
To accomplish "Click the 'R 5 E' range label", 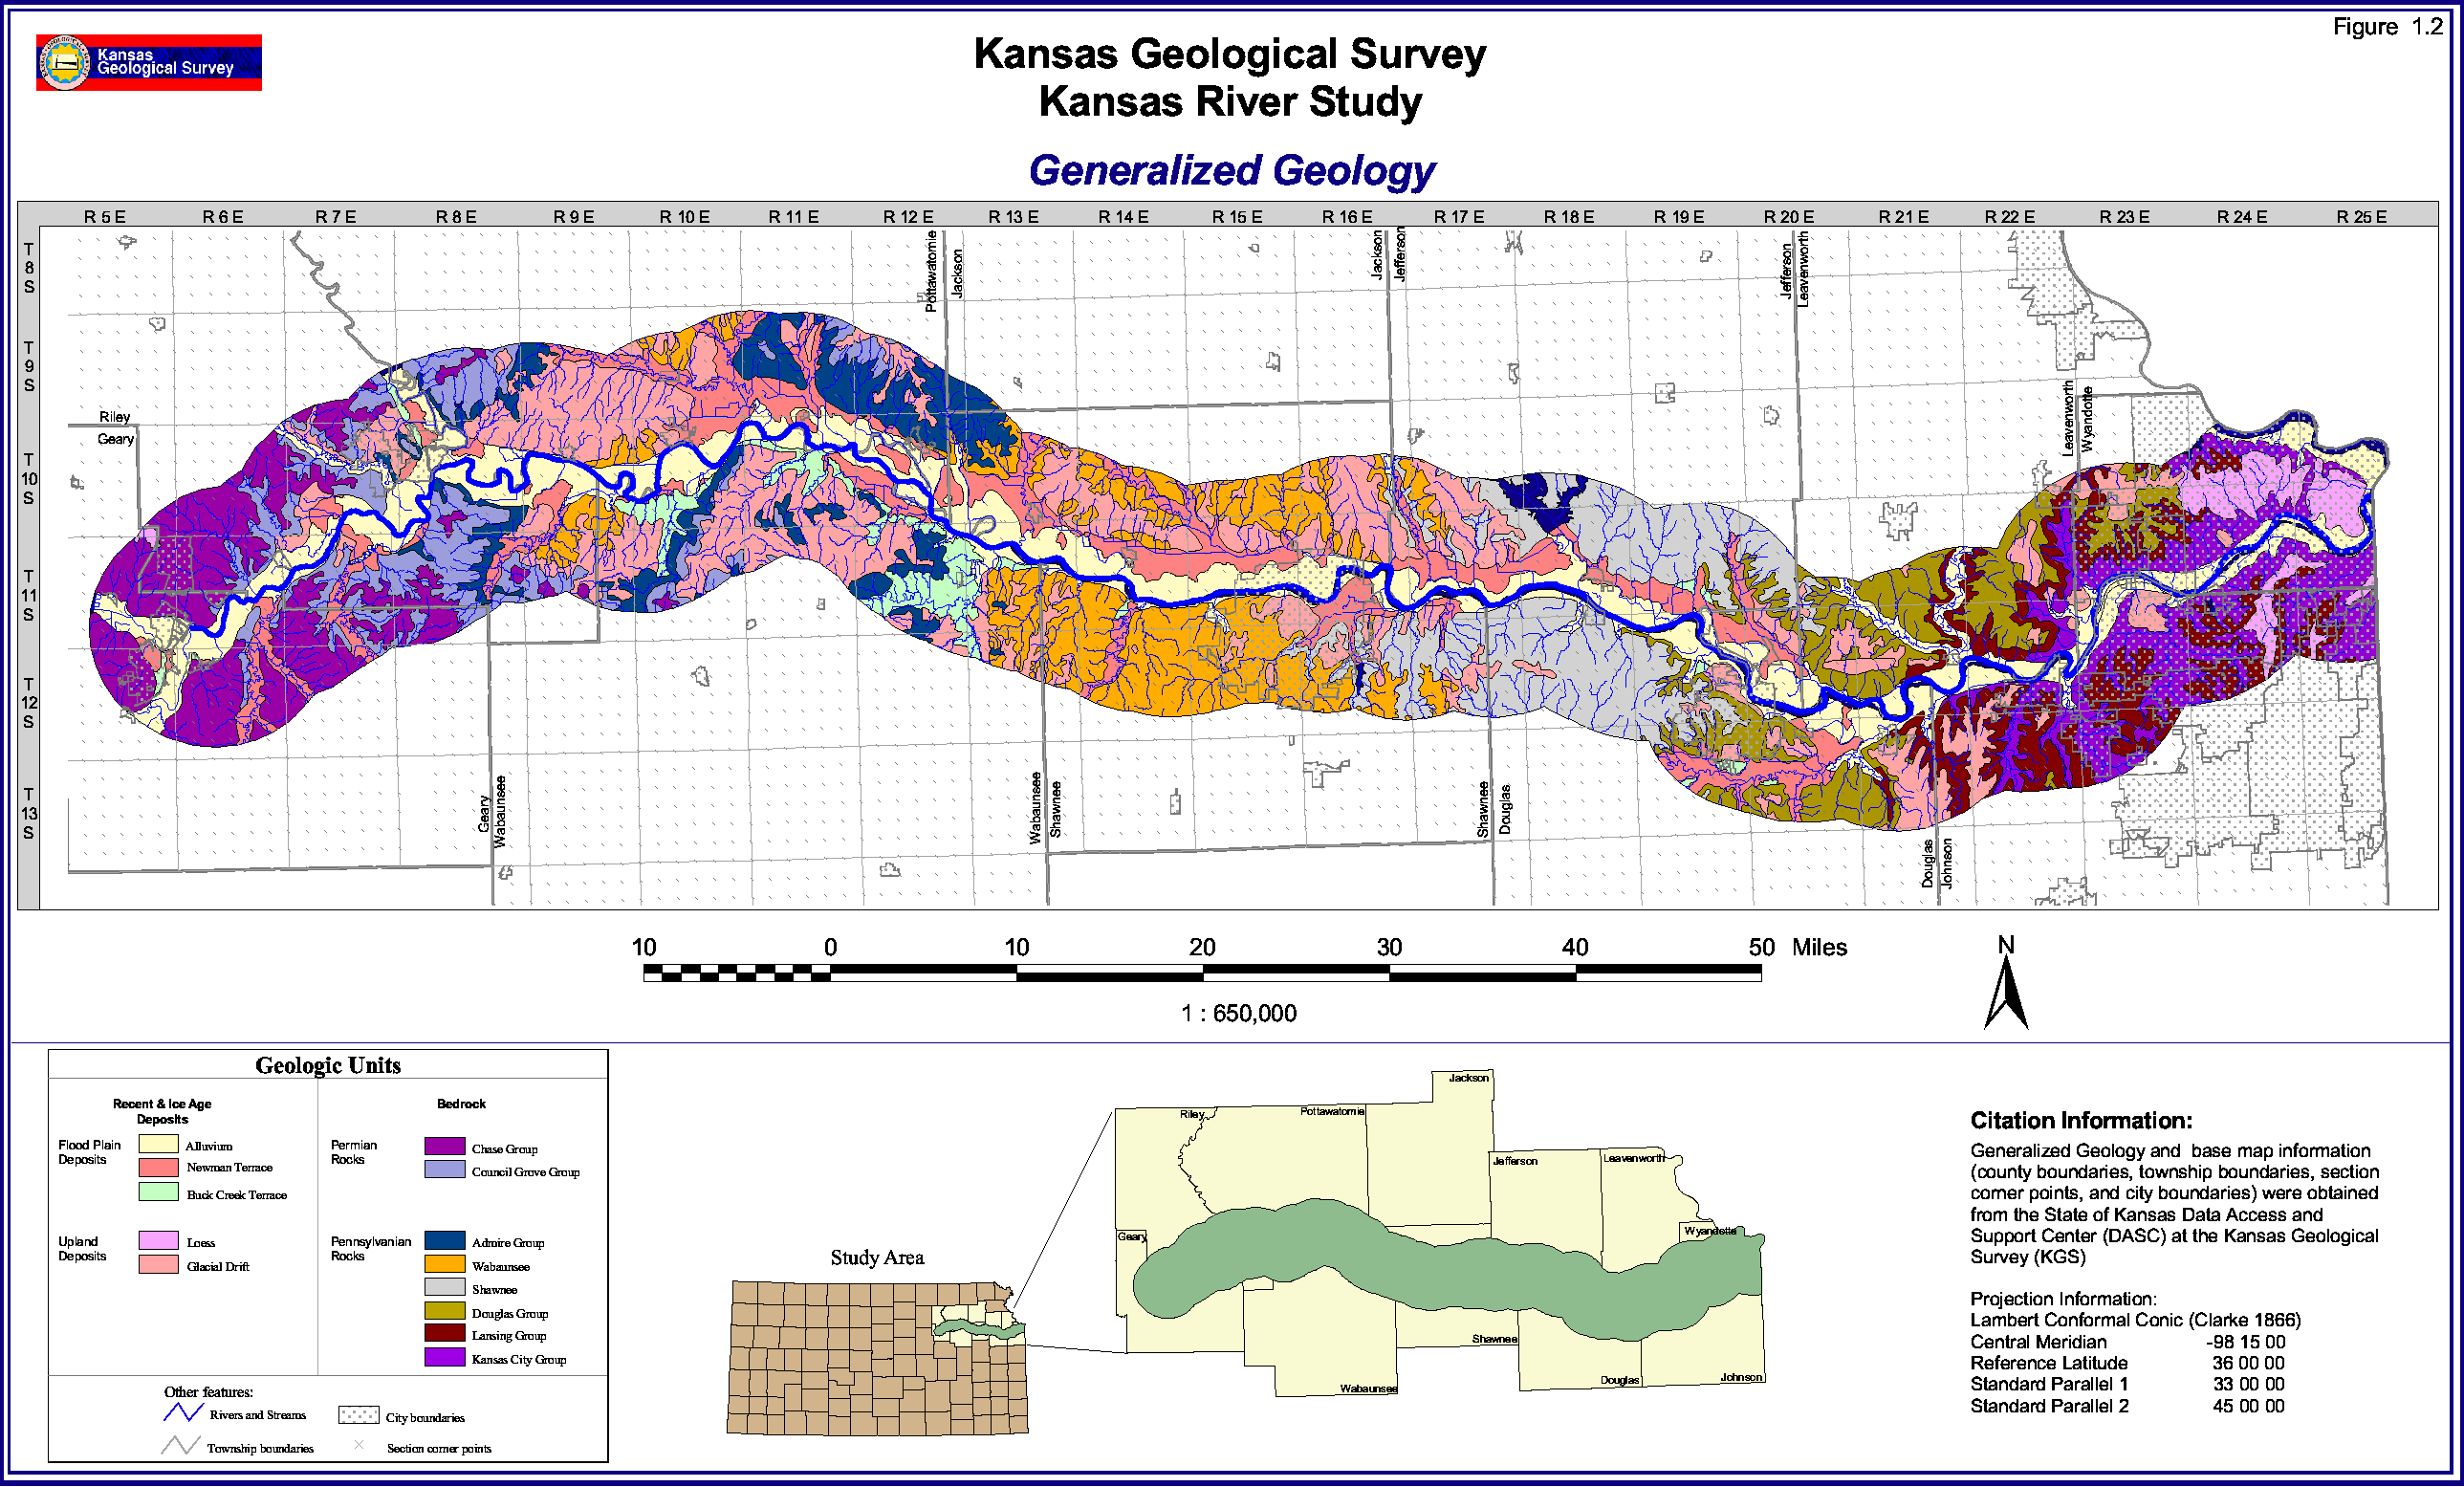I will 105,217.
